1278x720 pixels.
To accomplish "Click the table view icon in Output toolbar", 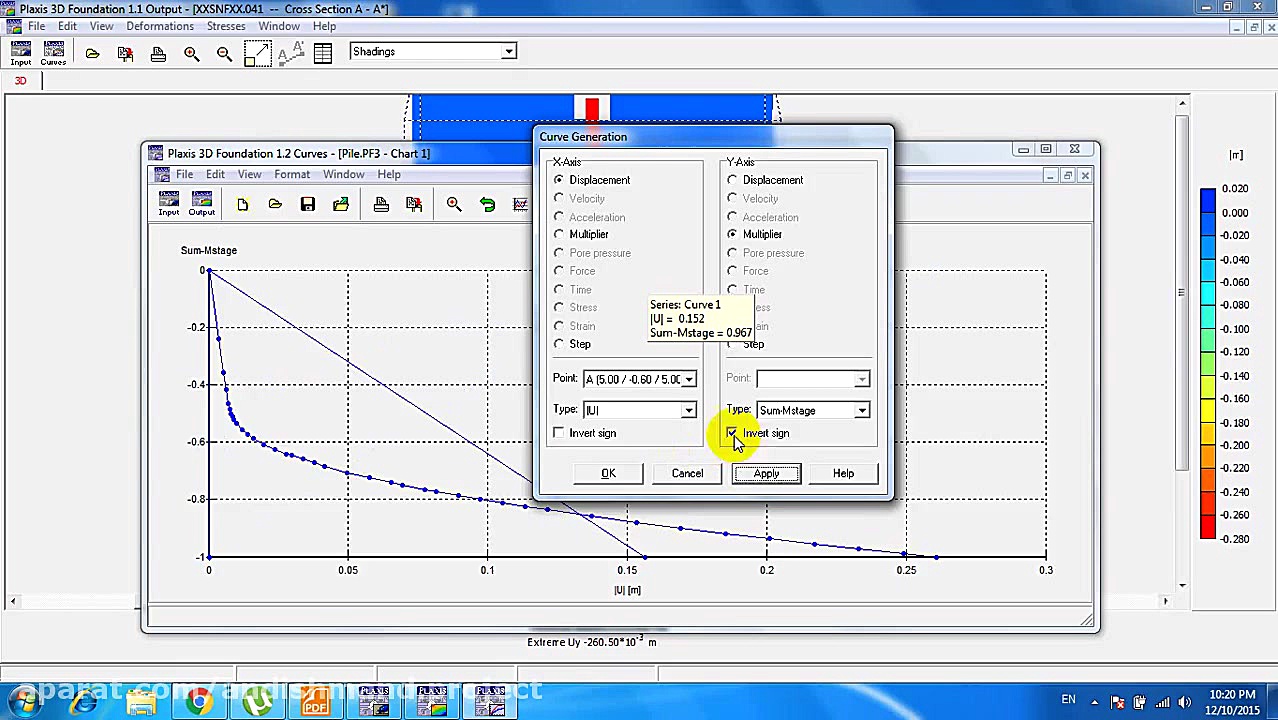I will click(x=322, y=53).
